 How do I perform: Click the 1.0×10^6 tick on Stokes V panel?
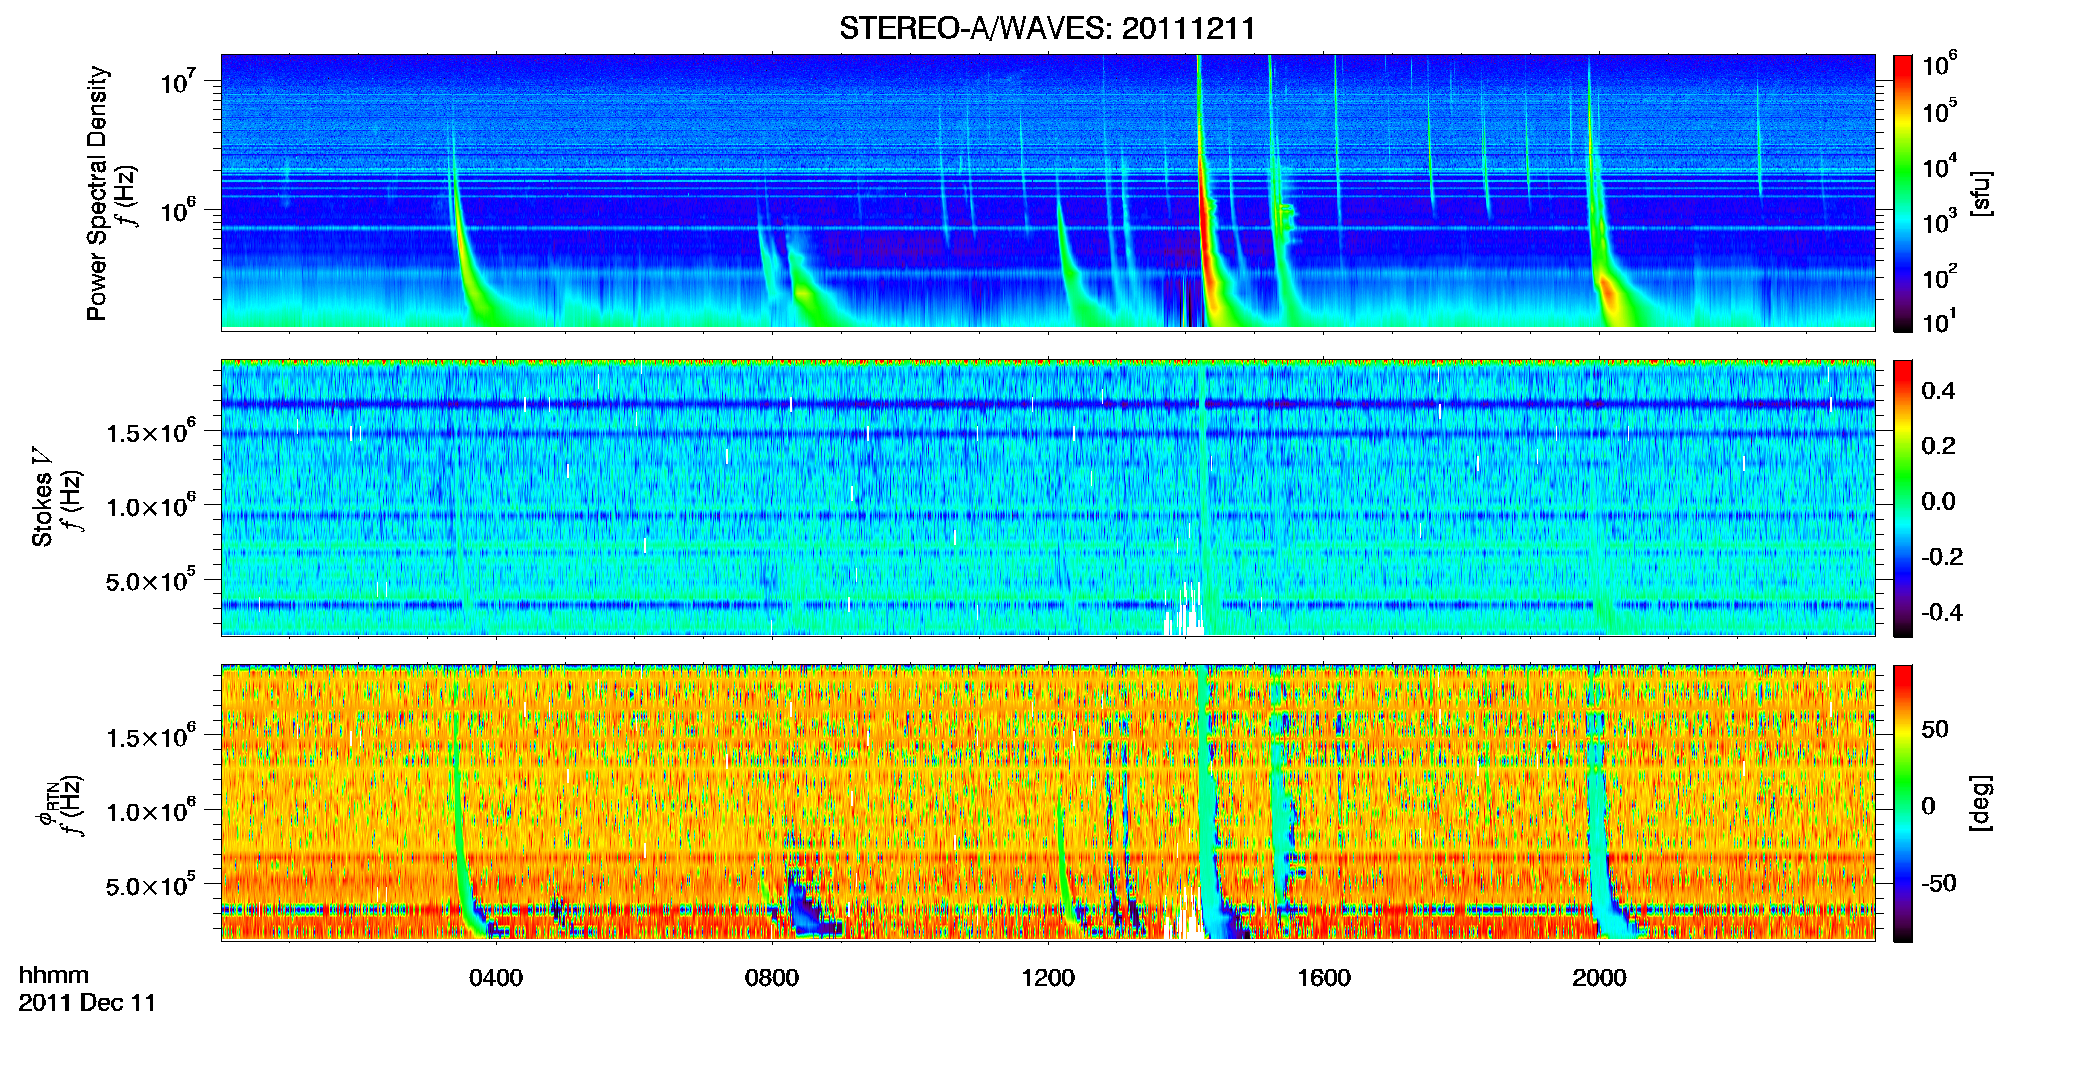click(x=150, y=506)
